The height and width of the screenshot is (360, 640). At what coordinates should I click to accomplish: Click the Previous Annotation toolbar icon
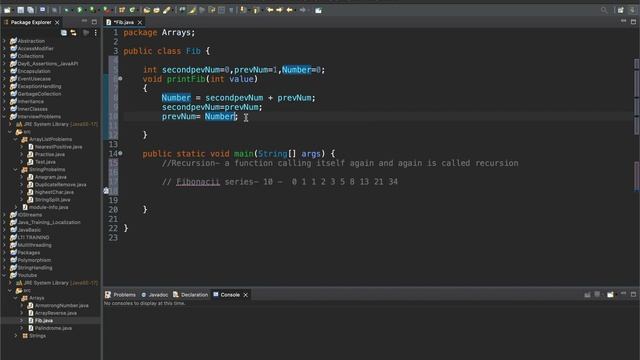pos(256,10)
